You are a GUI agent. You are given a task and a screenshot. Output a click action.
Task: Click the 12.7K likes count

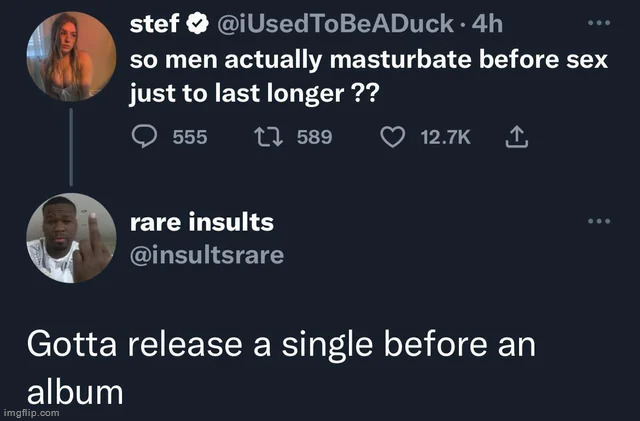coord(446,137)
